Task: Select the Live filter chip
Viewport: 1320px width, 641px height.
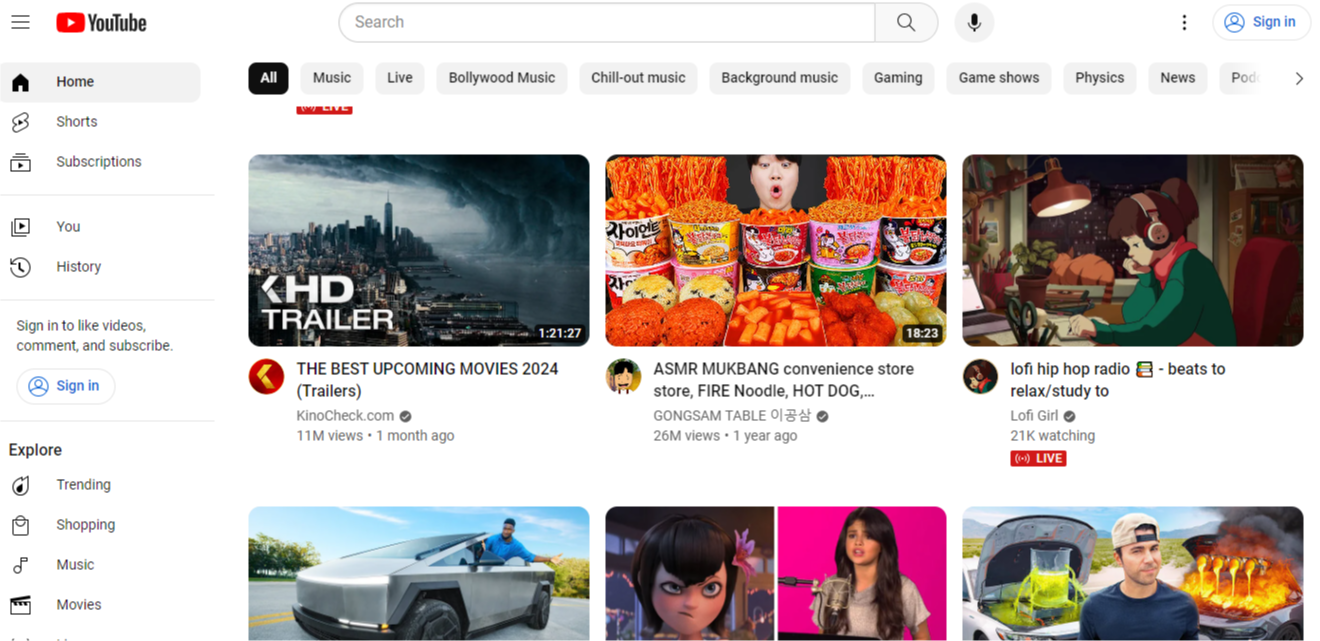Action: (400, 78)
